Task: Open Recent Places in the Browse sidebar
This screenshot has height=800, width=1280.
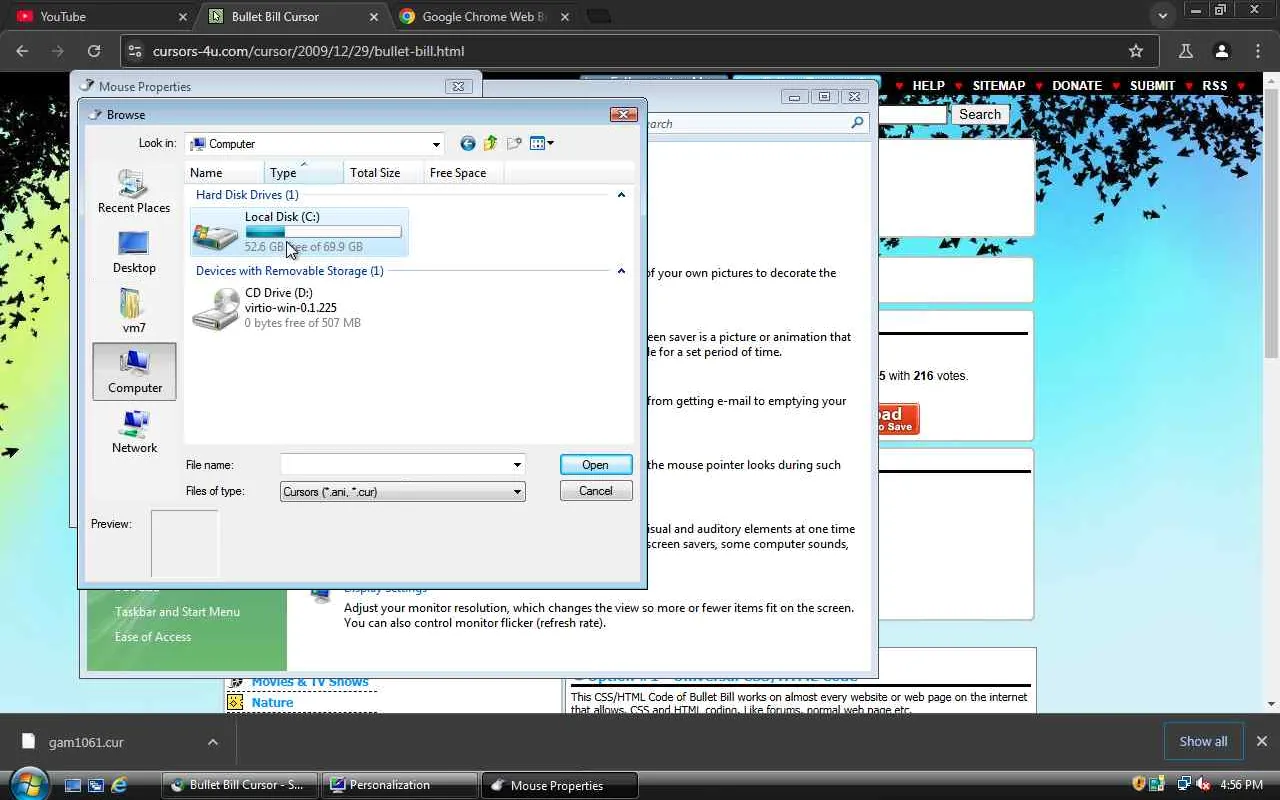Action: click(x=134, y=191)
